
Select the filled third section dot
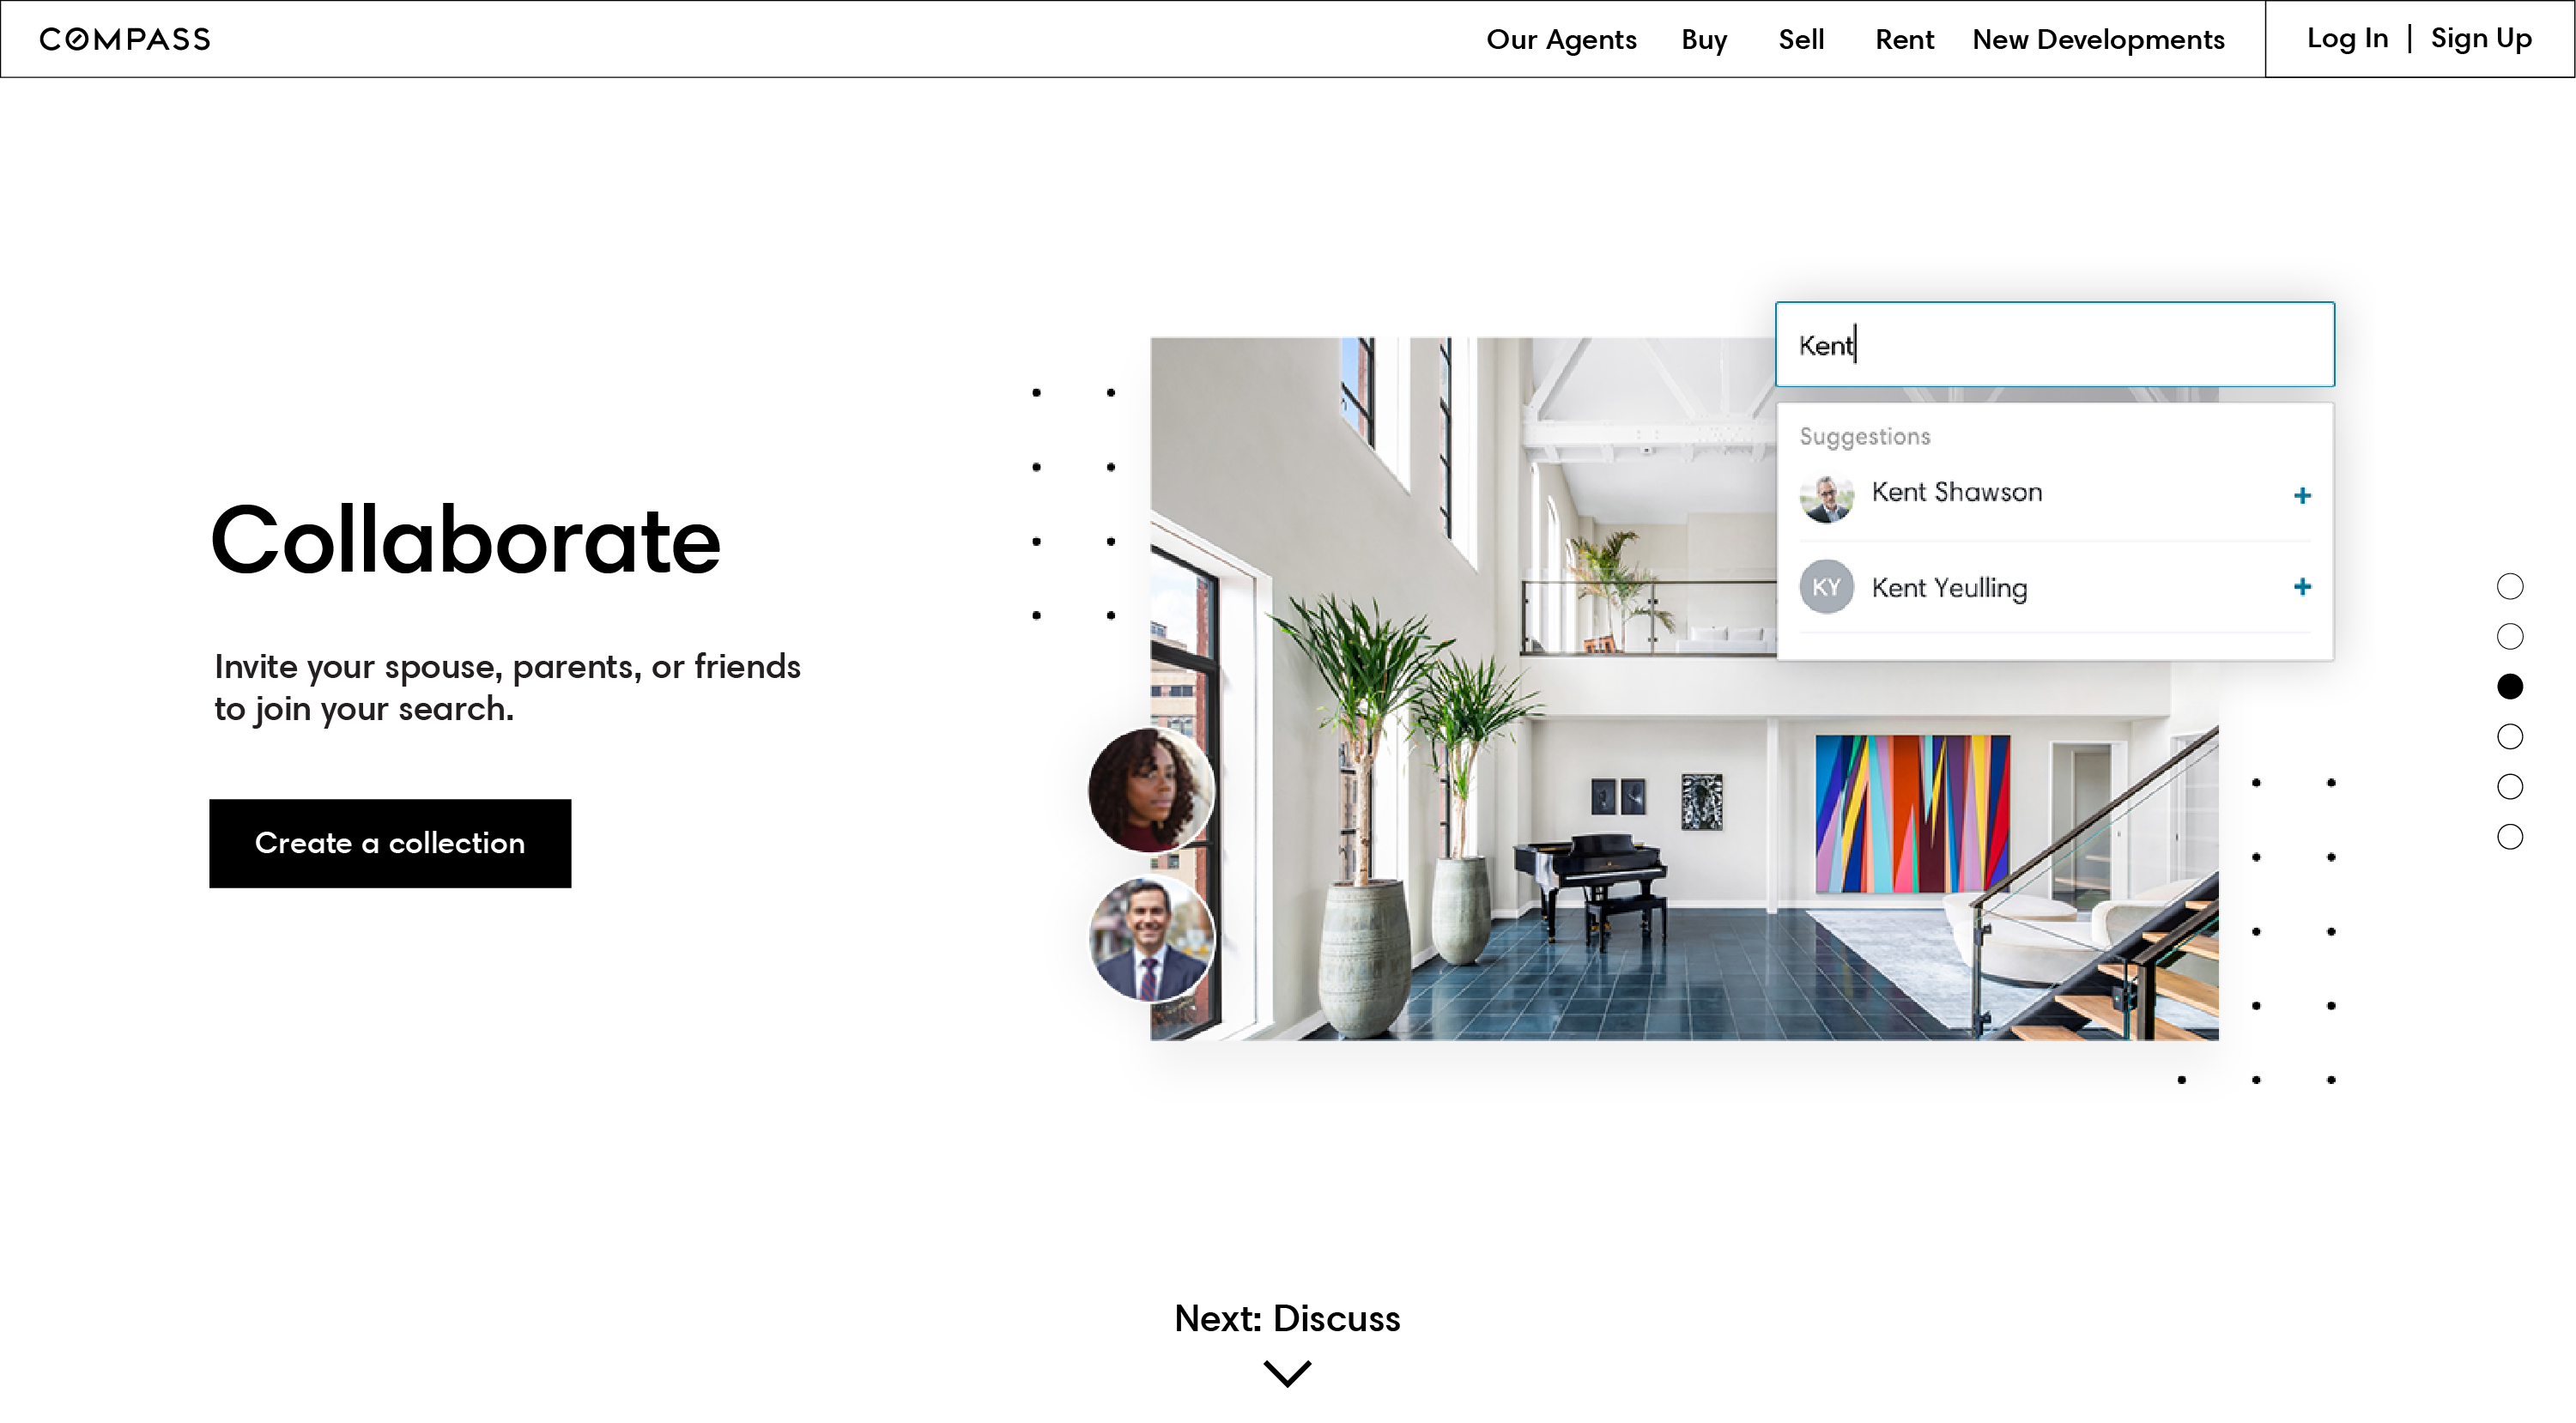pos(2510,686)
